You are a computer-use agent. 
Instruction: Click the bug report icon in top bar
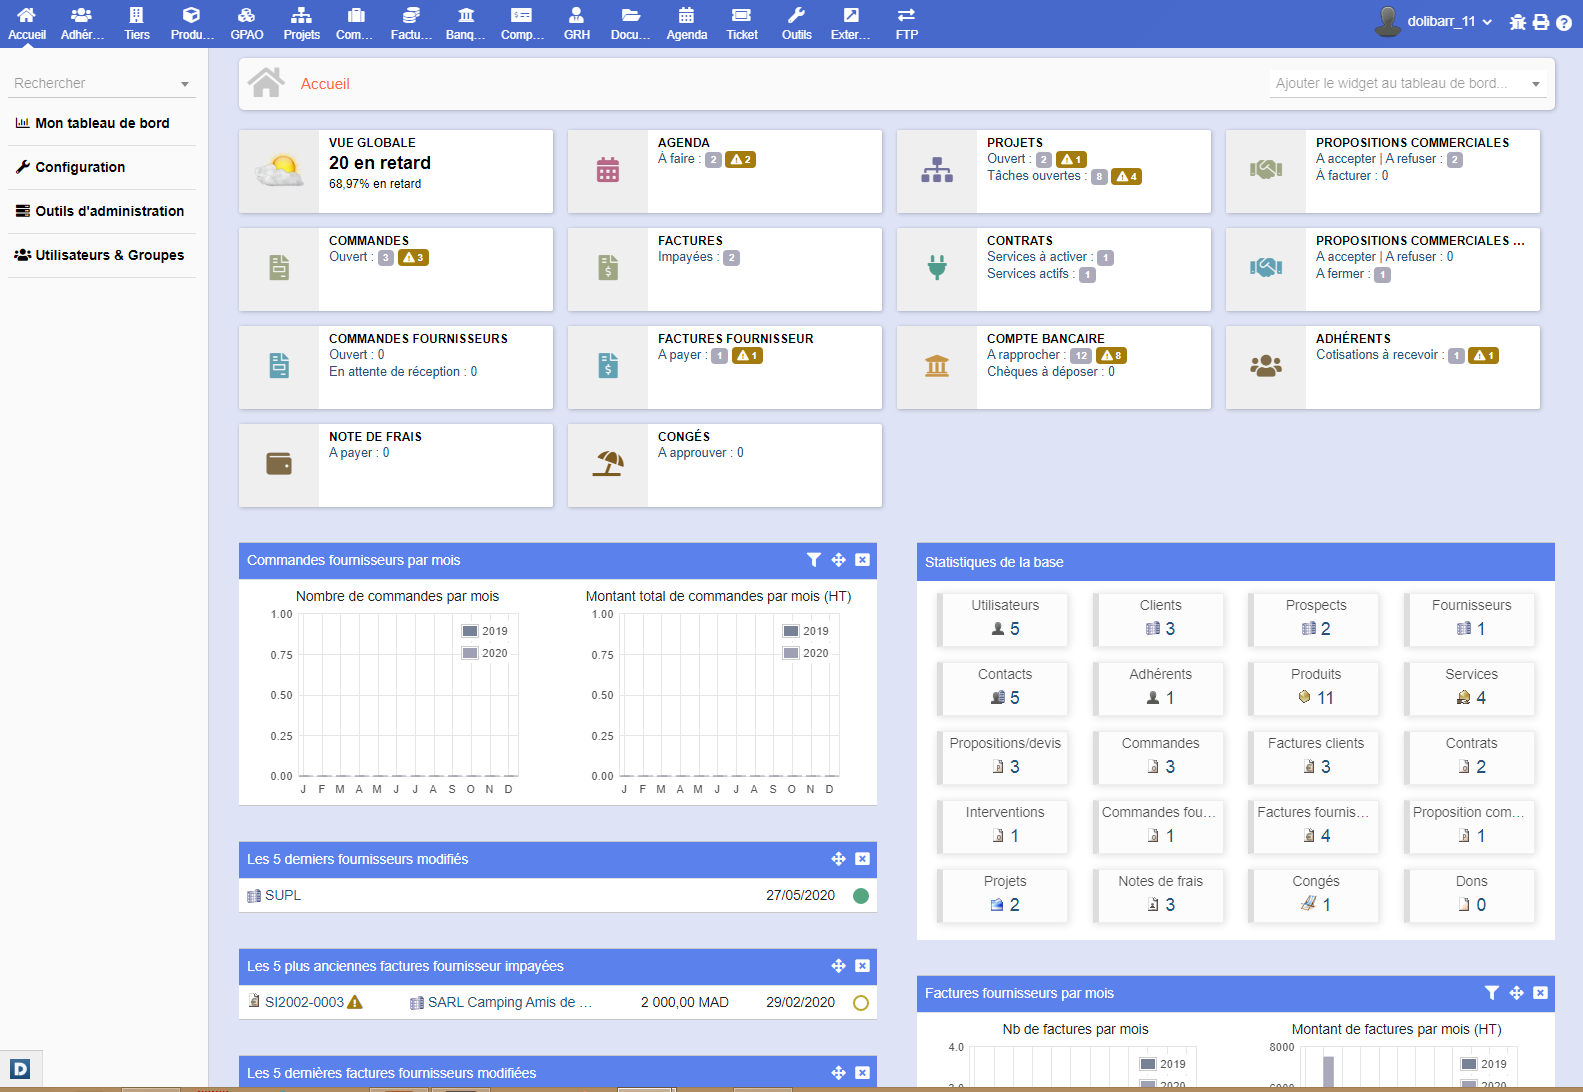[x=1517, y=22]
